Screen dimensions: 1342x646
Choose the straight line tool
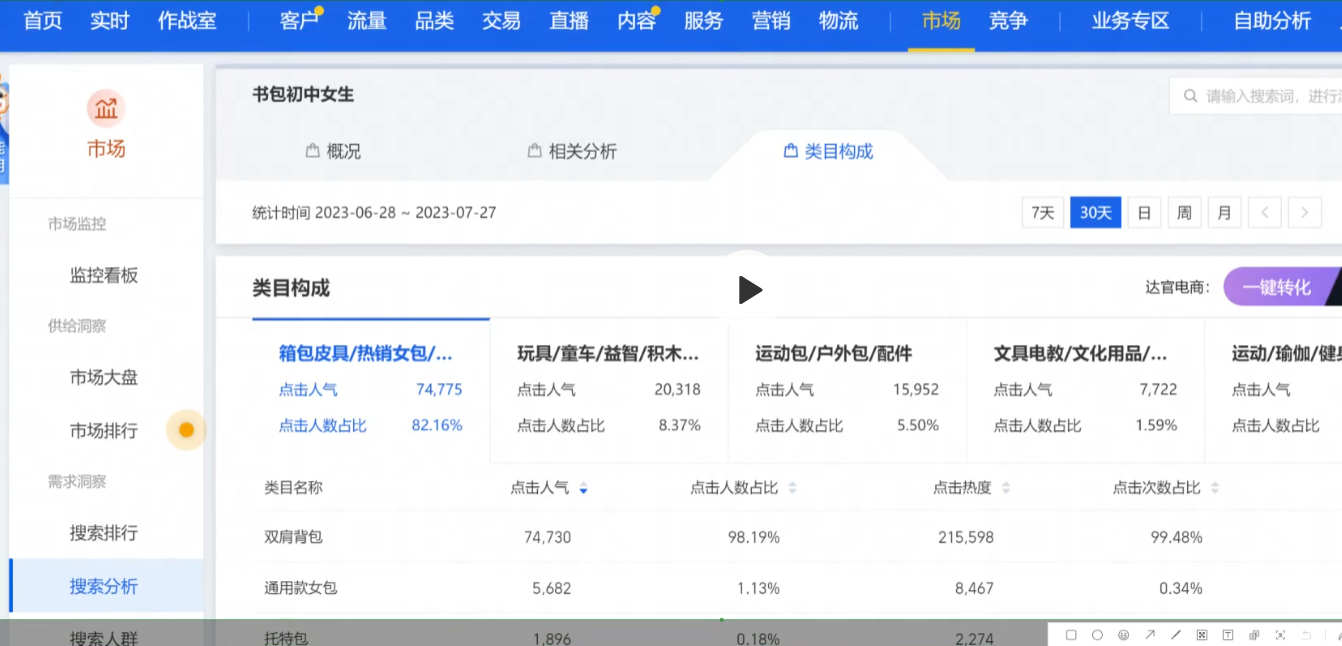click(1175, 635)
